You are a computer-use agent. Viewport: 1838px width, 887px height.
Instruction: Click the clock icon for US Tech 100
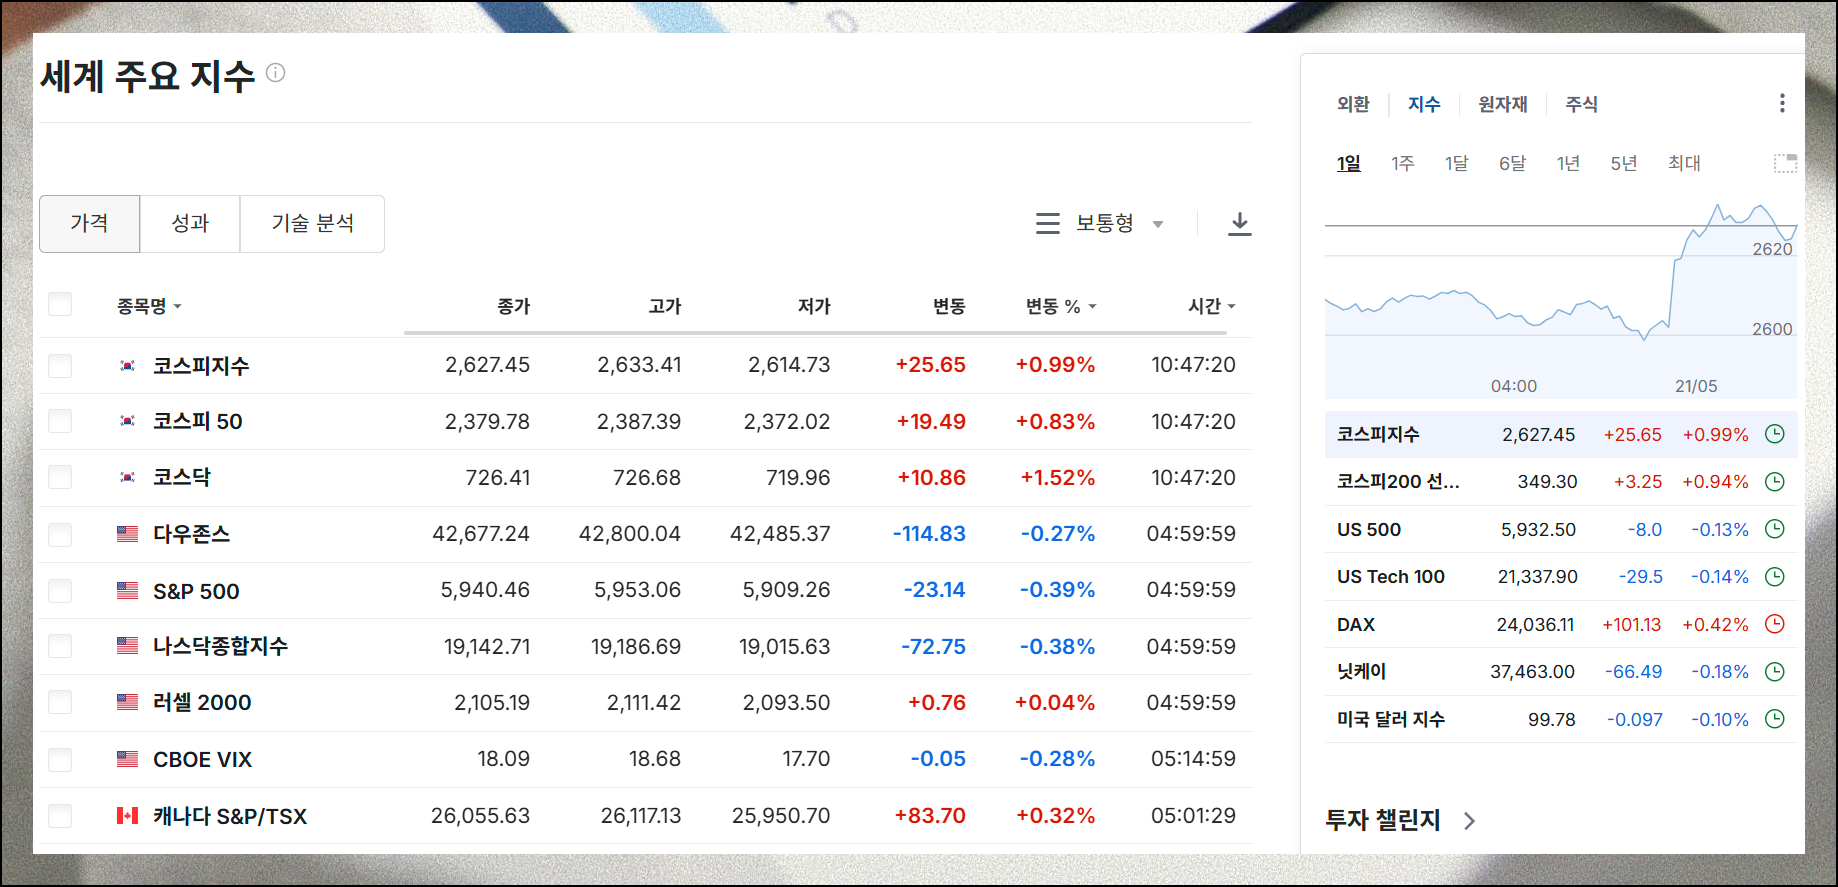(x=1775, y=576)
